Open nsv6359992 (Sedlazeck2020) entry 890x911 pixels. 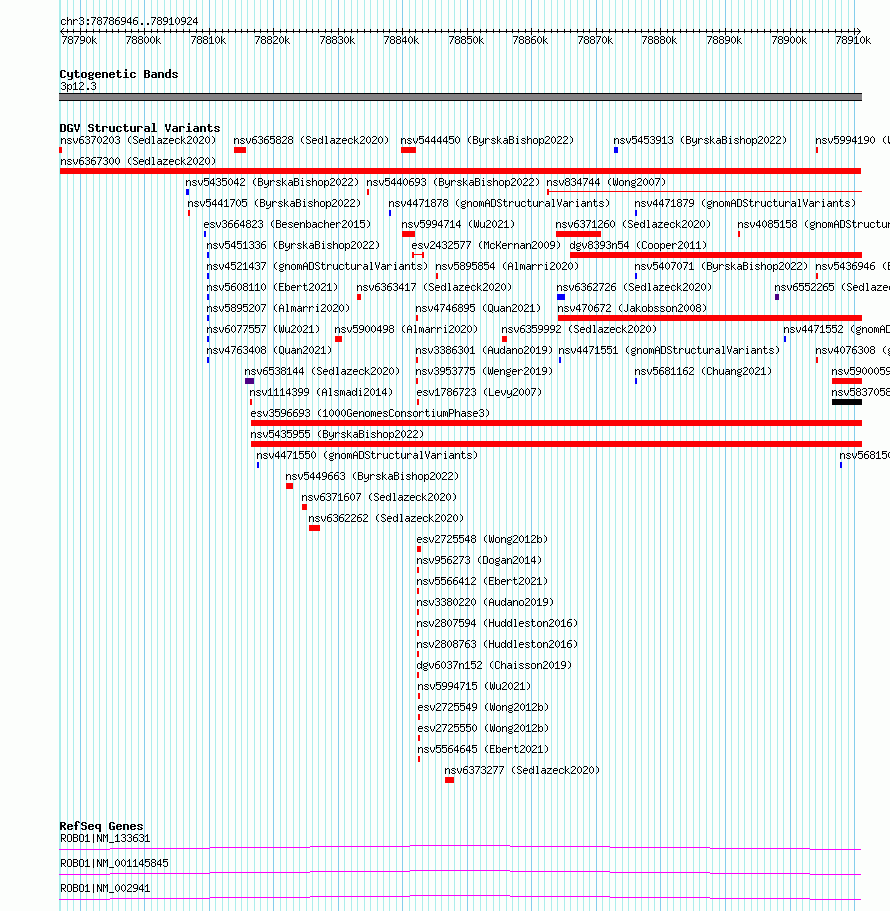[x=579, y=329]
